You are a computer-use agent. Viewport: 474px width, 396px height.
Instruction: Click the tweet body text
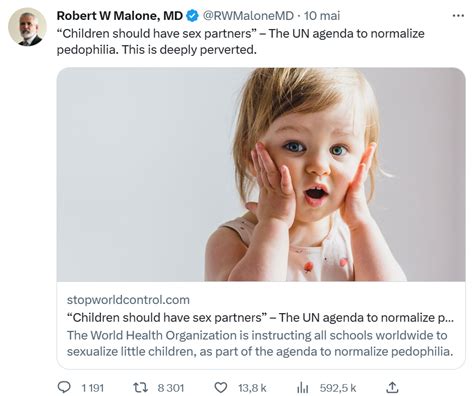click(x=241, y=42)
